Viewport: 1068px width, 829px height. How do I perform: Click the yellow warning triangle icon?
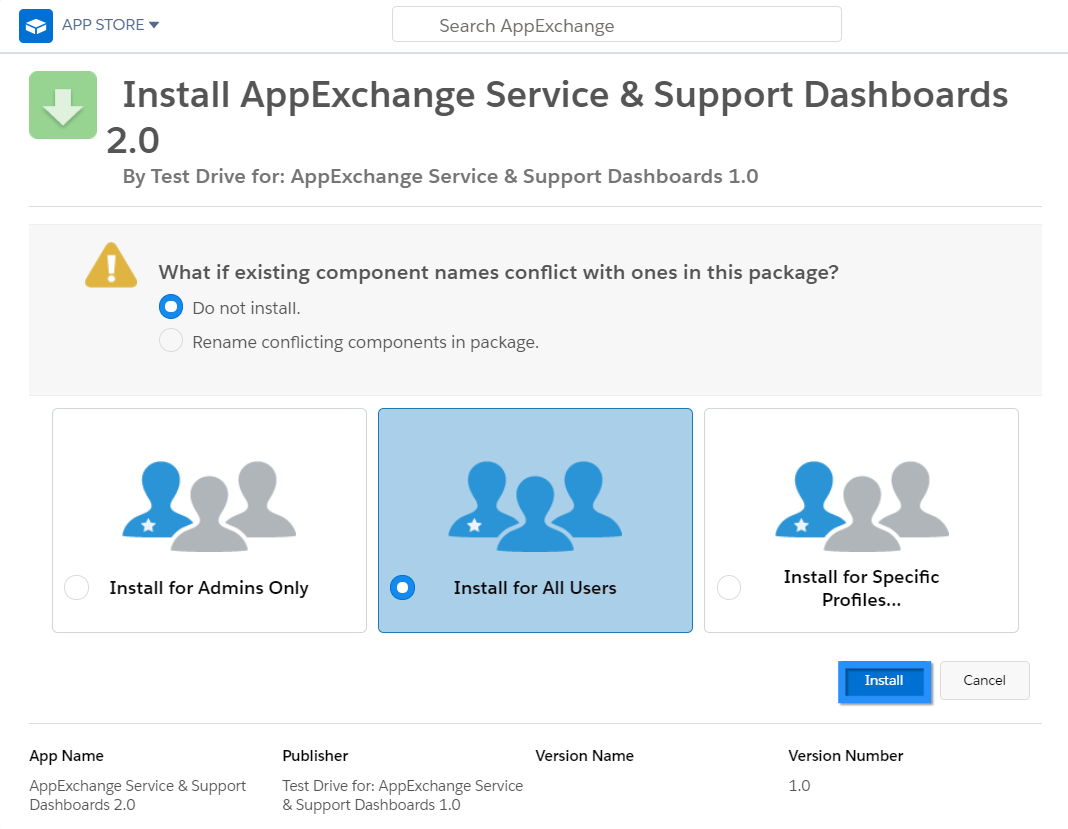111,266
